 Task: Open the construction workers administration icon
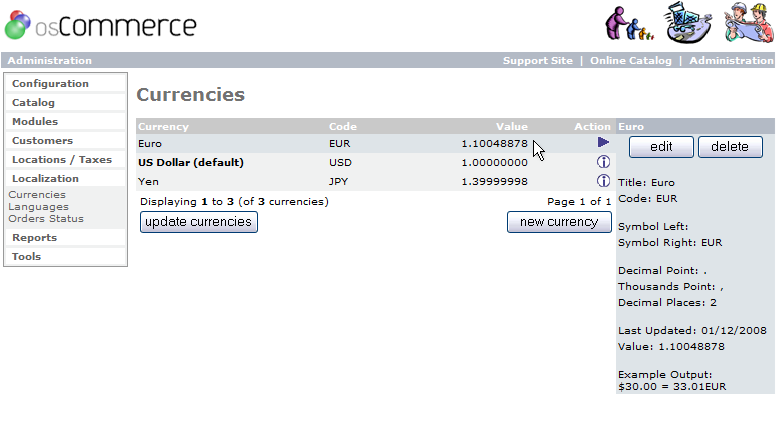pos(749,23)
